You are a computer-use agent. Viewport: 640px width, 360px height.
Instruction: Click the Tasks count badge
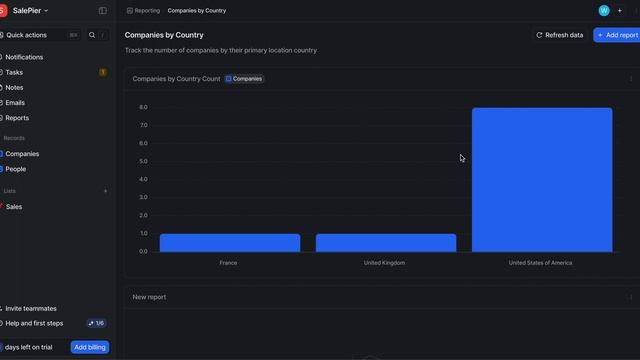[102, 72]
